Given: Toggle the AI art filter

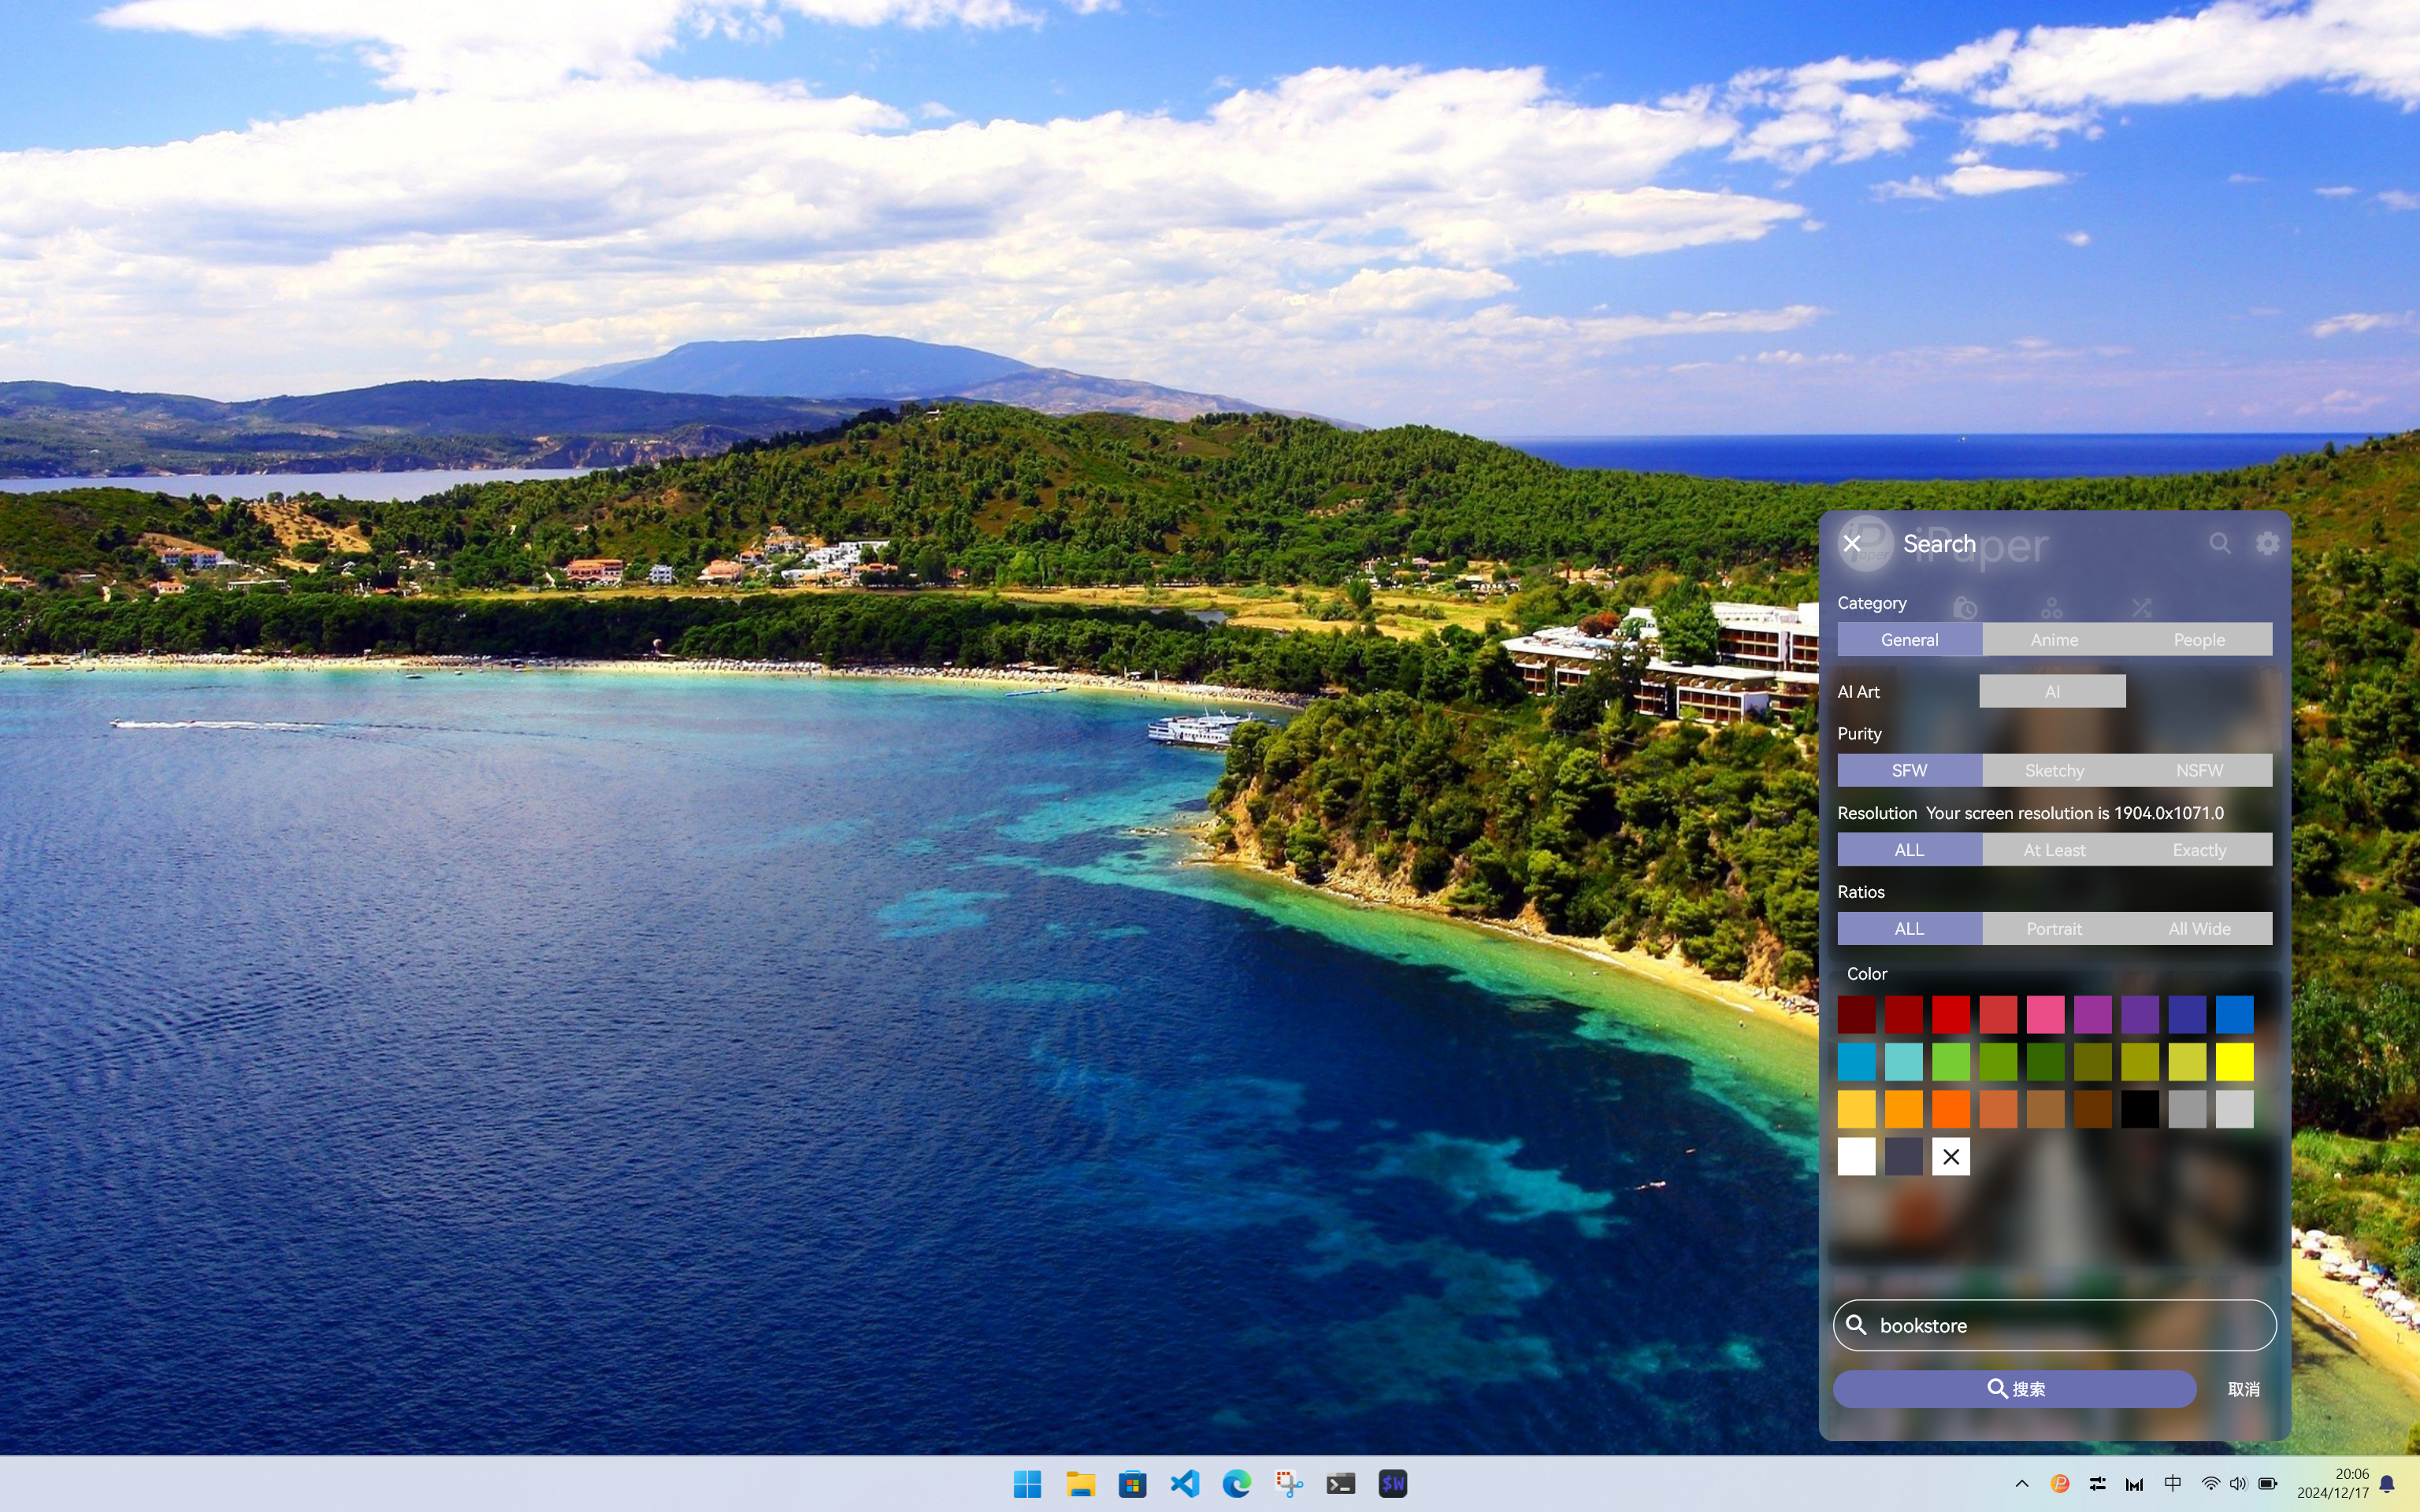Looking at the screenshot, I should [2052, 691].
